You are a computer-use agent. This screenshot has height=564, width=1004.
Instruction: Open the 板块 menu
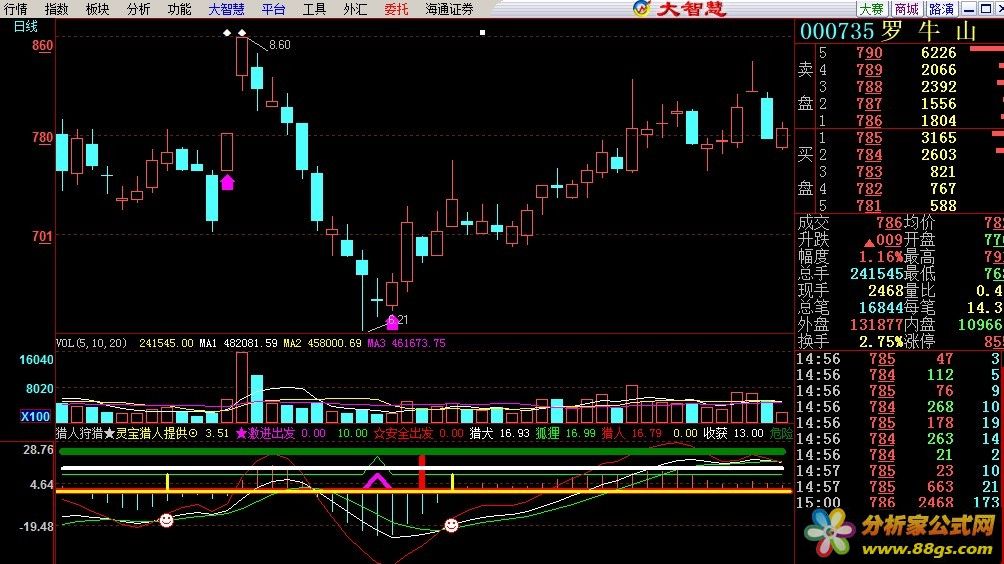tap(97, 9)
